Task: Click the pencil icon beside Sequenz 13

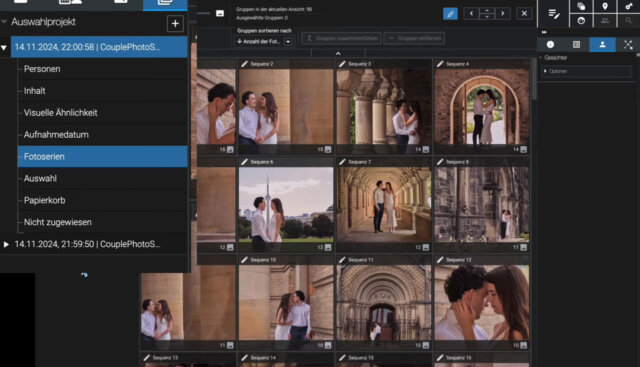Action: 147,358
